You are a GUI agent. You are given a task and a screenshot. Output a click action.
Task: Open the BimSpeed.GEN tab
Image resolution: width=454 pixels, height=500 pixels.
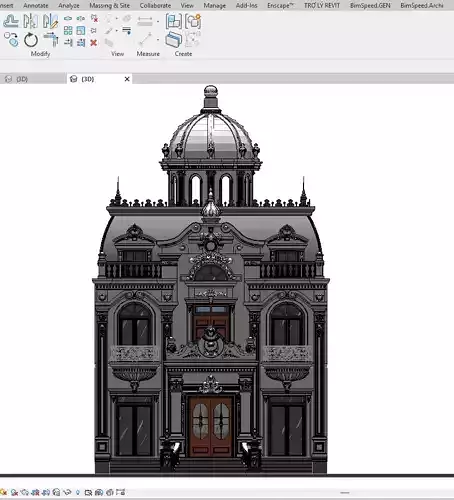pyautogui.click(x=370, y=6)
